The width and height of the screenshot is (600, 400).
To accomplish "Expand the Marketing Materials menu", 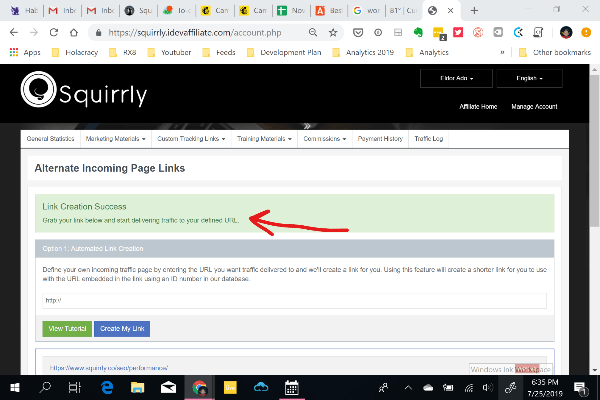I will point(116,139).
